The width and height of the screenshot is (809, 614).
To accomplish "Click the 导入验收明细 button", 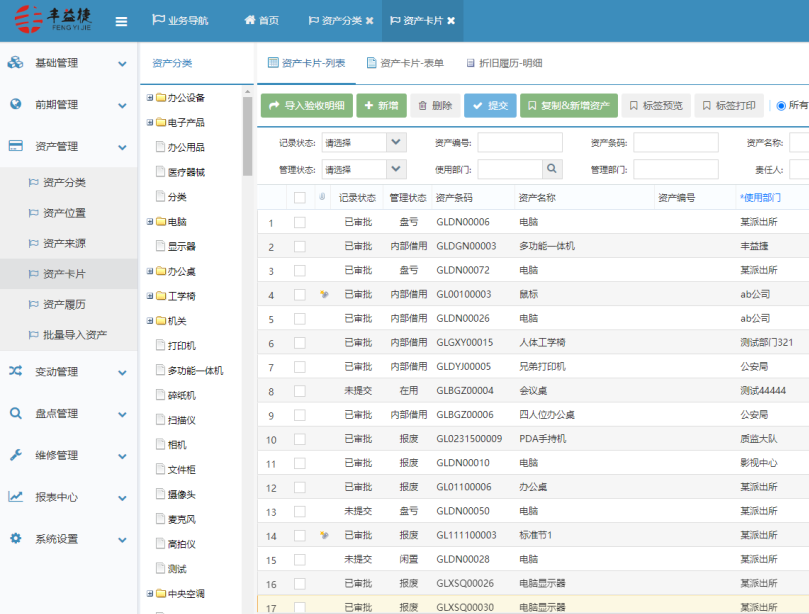I will click(x=307, y=105).
